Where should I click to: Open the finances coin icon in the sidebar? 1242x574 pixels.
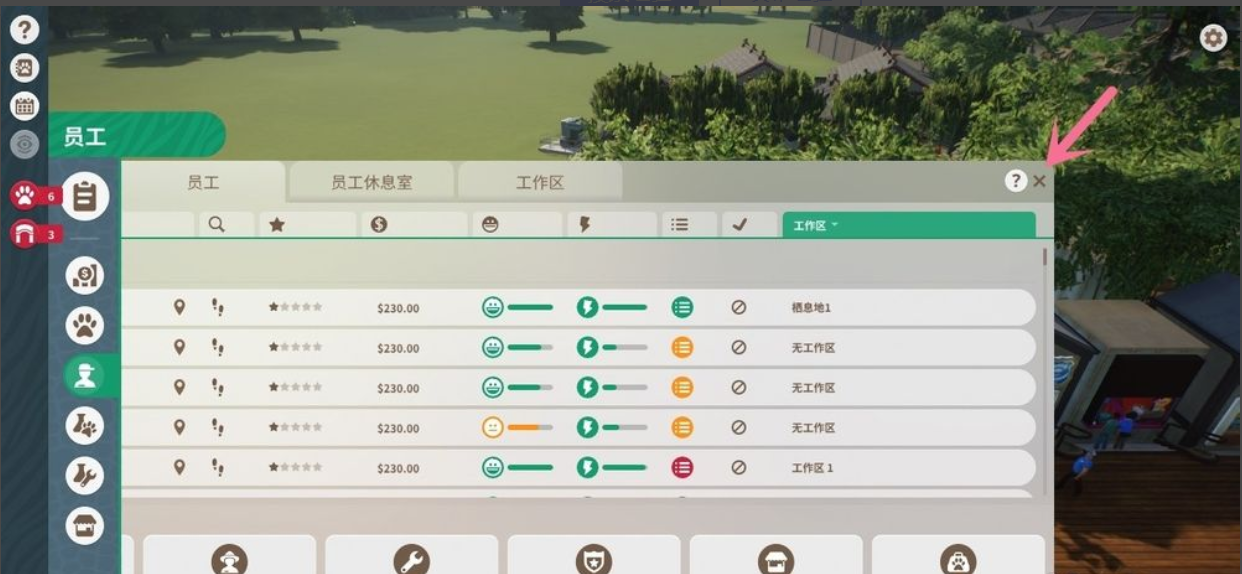pyautogui.click(x=85, y=275)
